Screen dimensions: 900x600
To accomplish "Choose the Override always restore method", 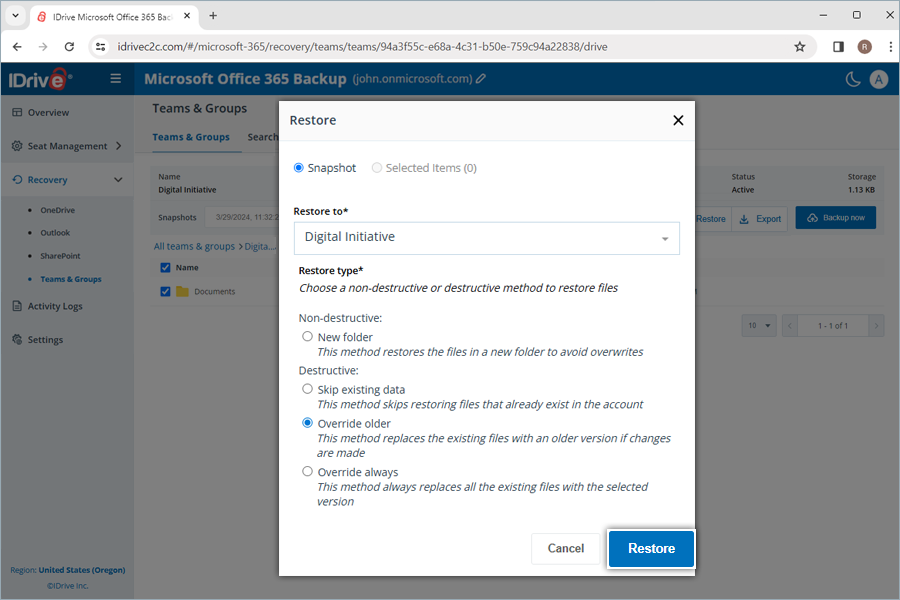I will pyautogui.click(x=307, y=471).
